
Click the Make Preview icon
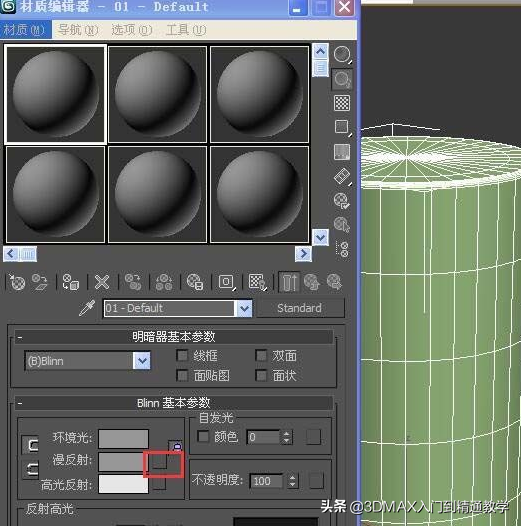(342, 176)
